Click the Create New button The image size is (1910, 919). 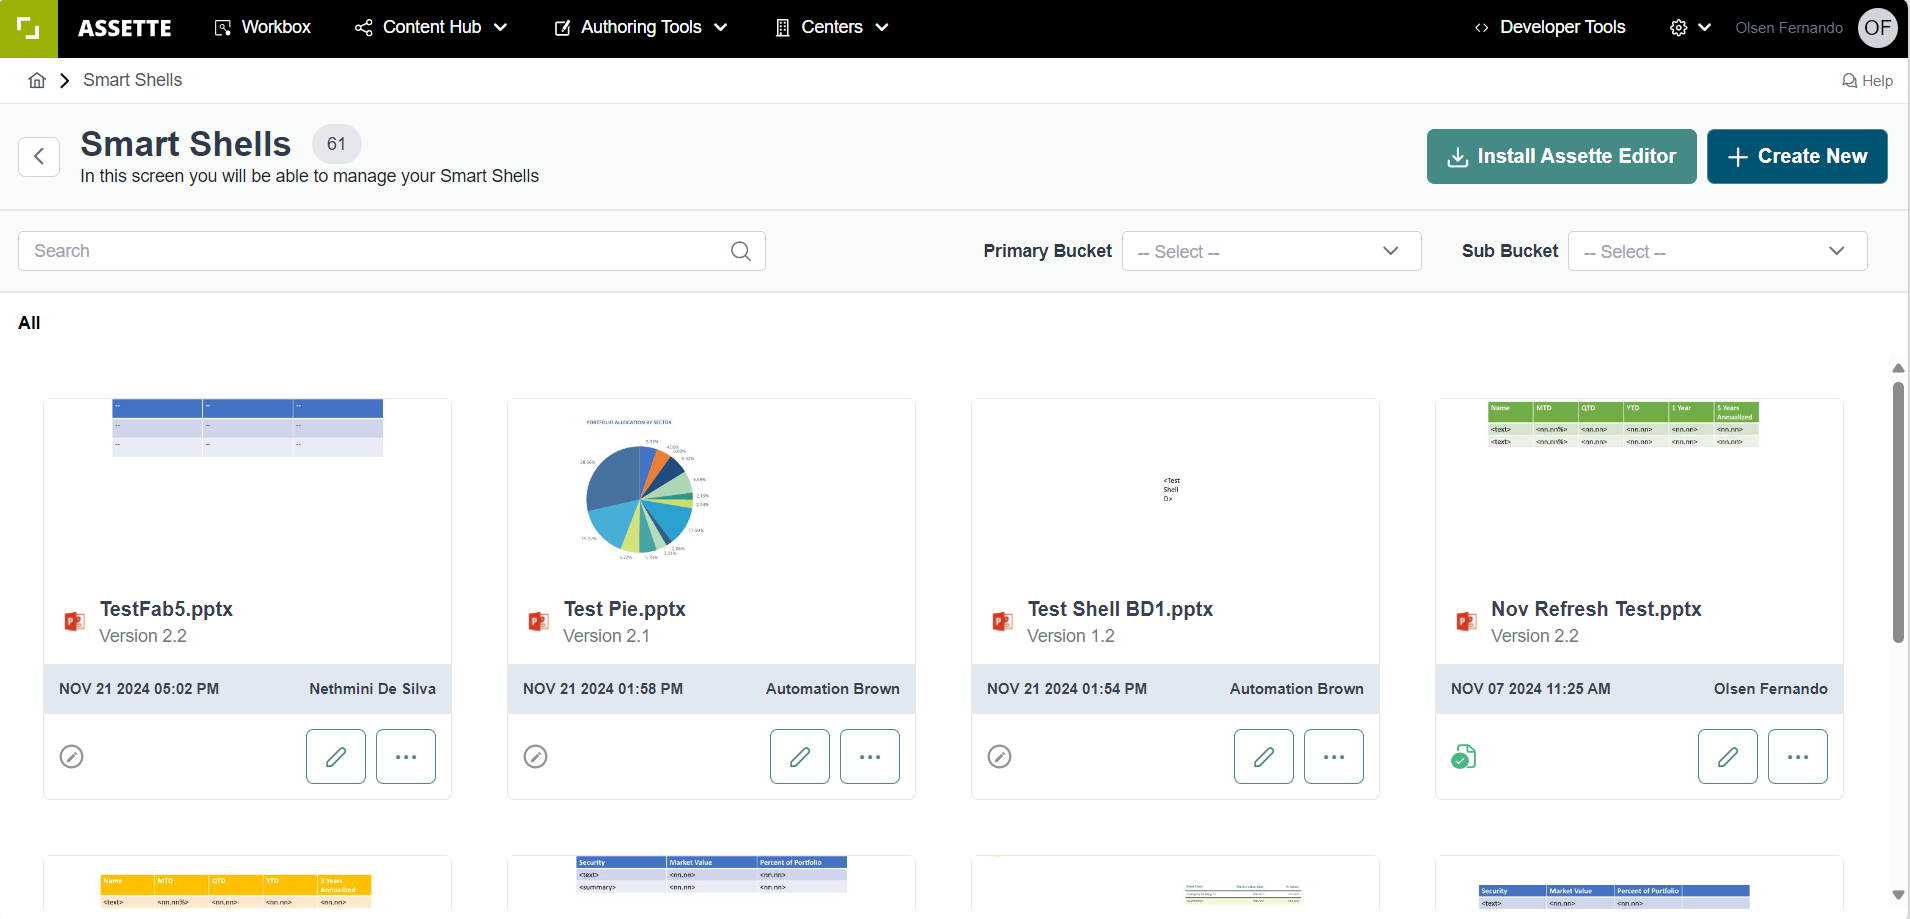(1797, 156)
